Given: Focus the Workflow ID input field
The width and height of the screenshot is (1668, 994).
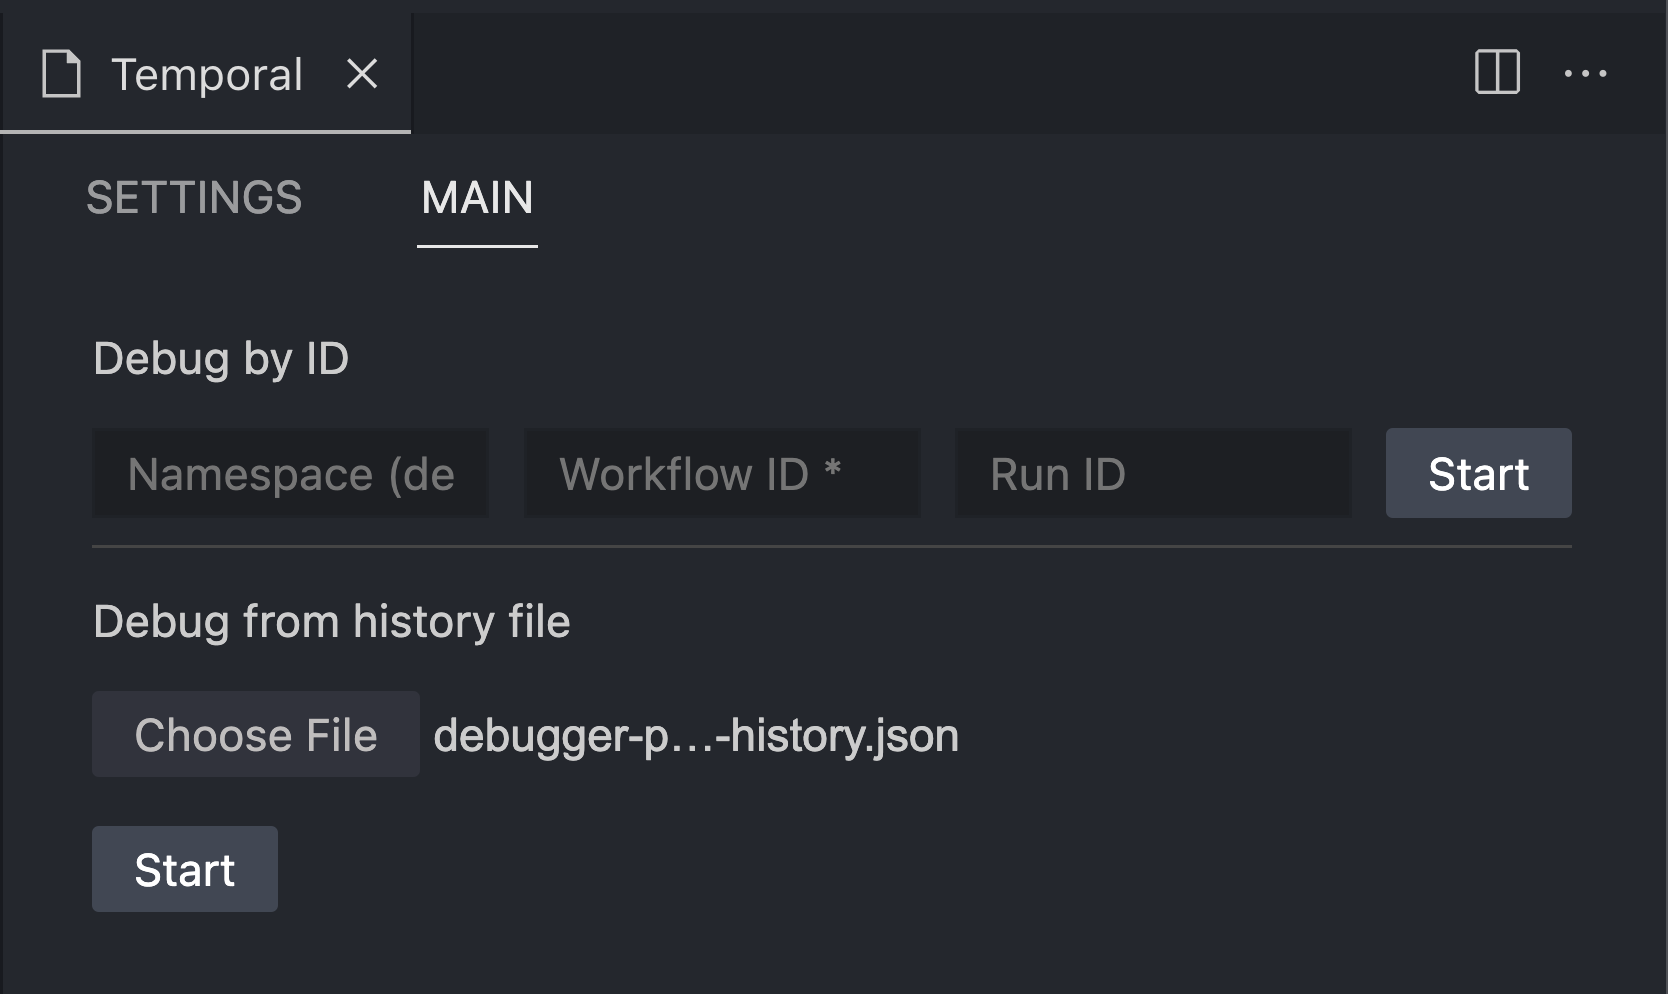Looking at the screenshot, I should tap(722, 473).
